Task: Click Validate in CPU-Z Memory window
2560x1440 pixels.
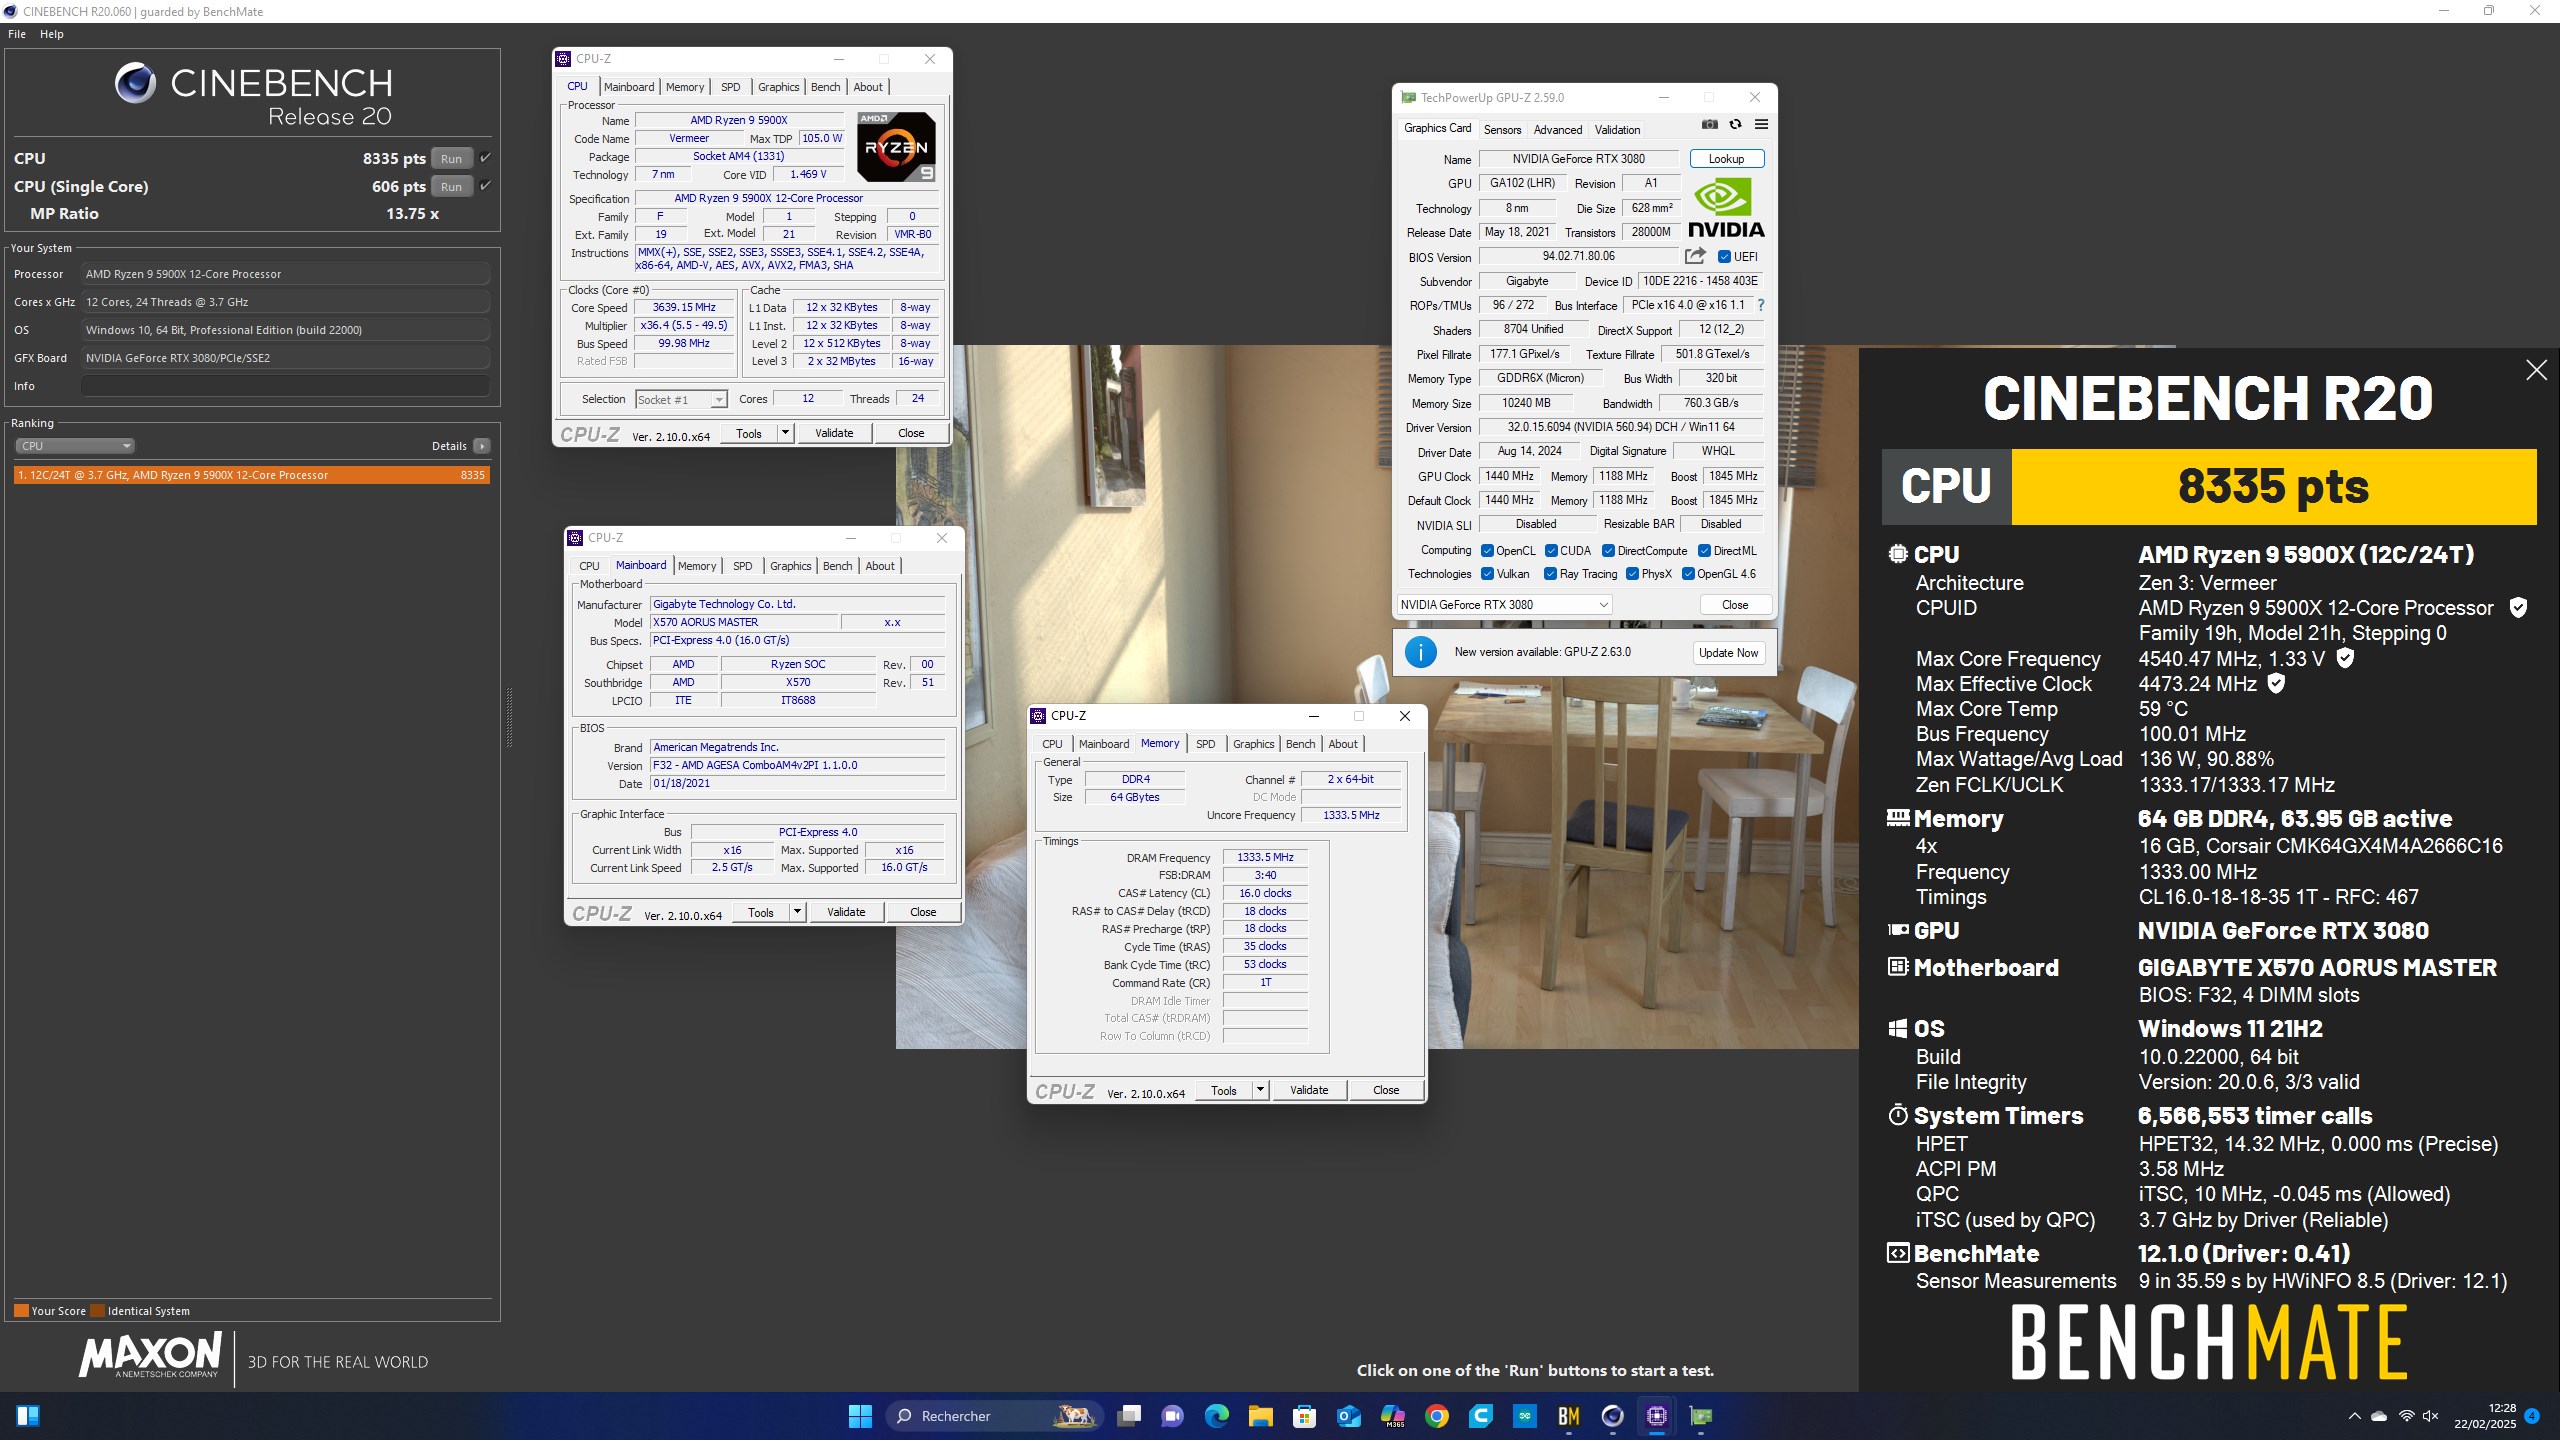Action: (x=1309, y=1090)
